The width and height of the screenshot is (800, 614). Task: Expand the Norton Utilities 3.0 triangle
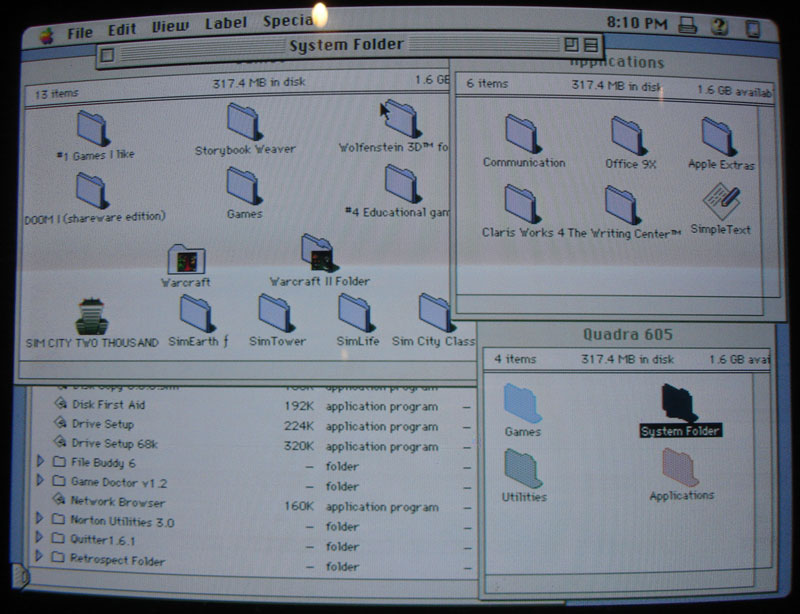coord(39,519)
